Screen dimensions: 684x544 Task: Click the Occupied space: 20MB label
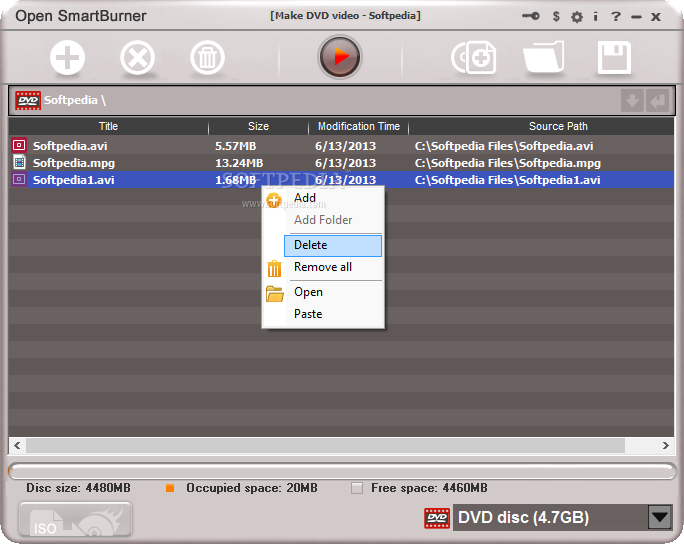pyautogui.click(x=252, y=488)
